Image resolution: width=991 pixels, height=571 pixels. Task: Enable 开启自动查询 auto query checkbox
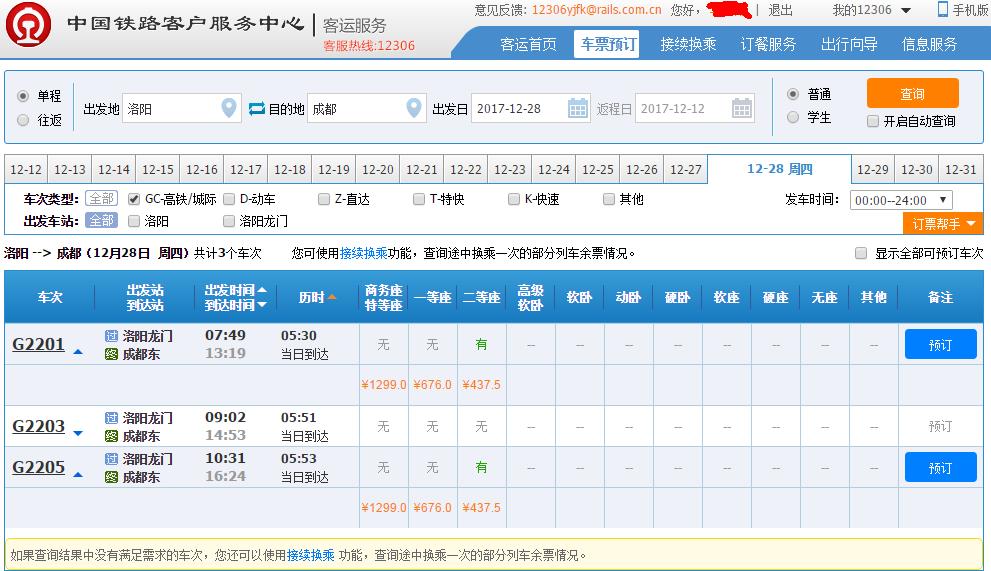point(873,121)
